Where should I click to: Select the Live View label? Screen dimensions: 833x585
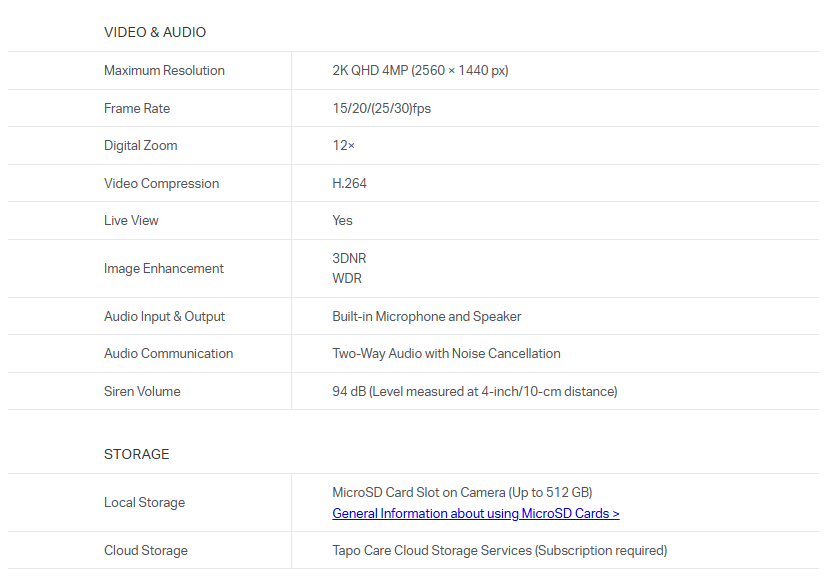pos(131,221)
